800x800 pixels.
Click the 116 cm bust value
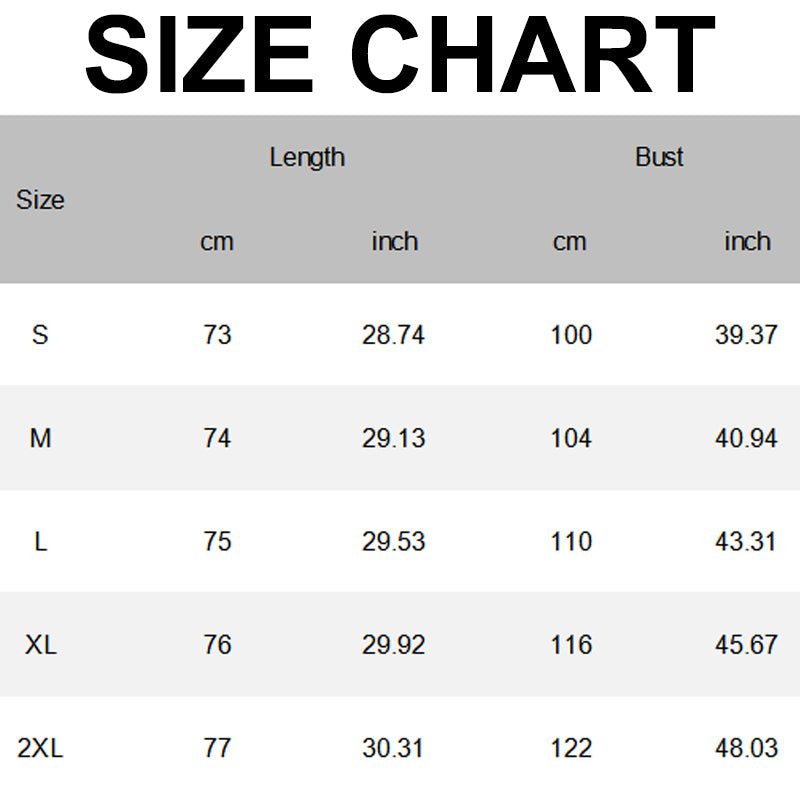pyautogui.click(x=571, y=645)
